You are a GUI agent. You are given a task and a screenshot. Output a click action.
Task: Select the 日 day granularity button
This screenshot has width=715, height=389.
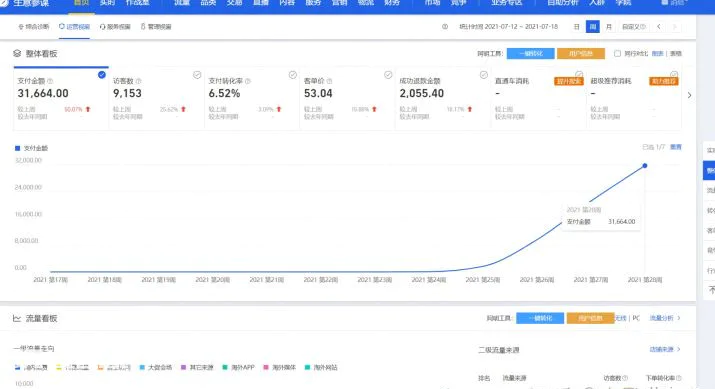576,27
